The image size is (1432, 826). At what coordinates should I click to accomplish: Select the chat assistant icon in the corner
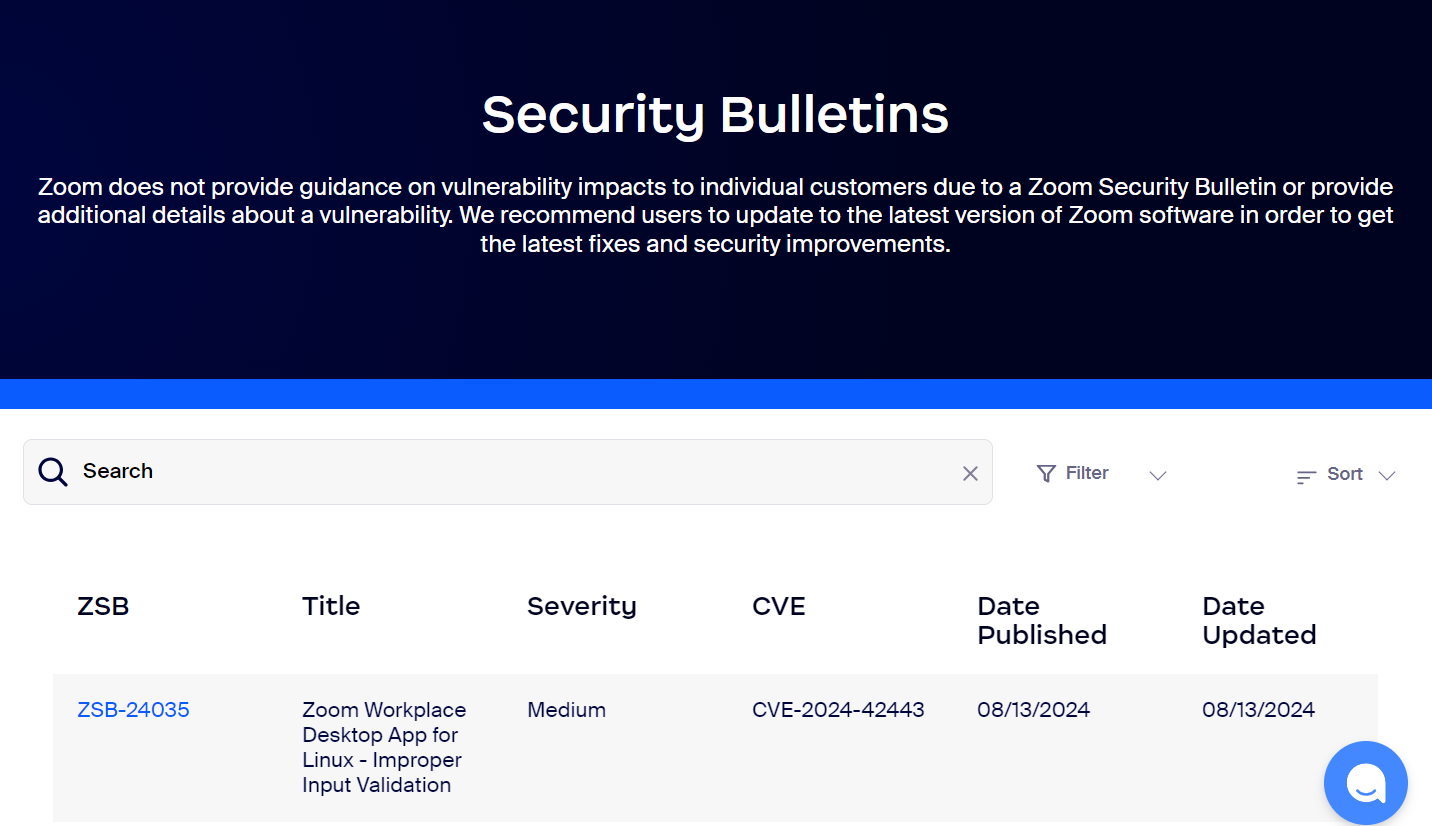click(x=1365, y=783)
